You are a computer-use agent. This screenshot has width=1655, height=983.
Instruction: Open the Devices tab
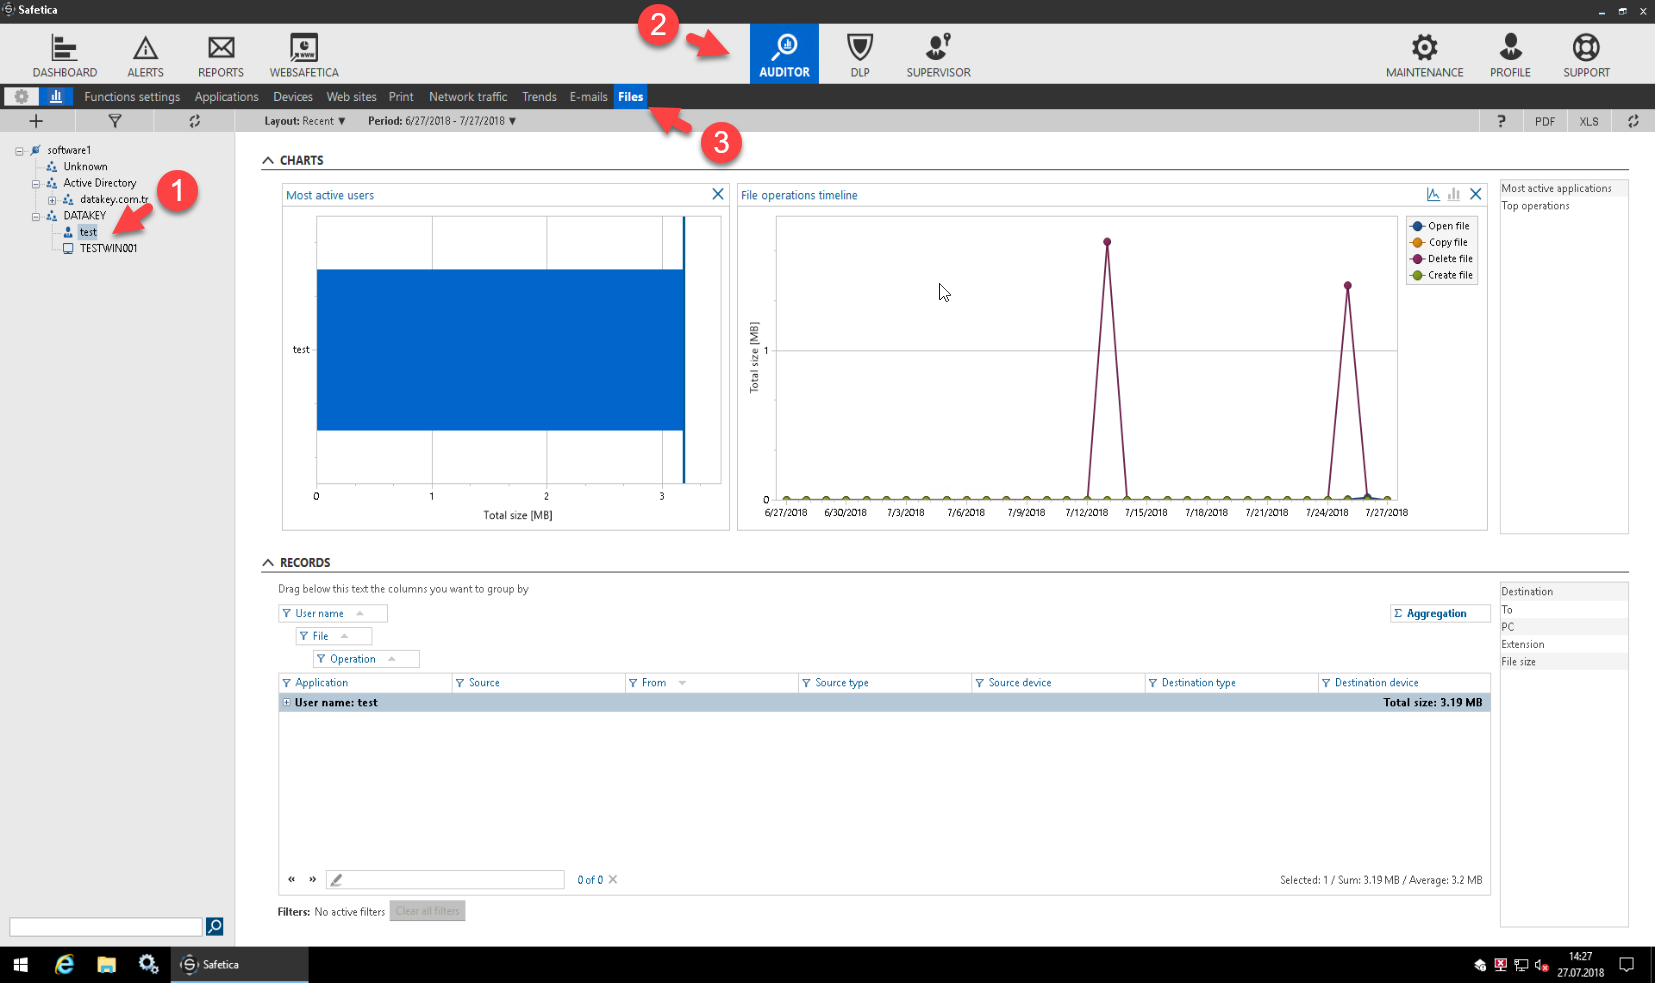[x=293, y=97]
